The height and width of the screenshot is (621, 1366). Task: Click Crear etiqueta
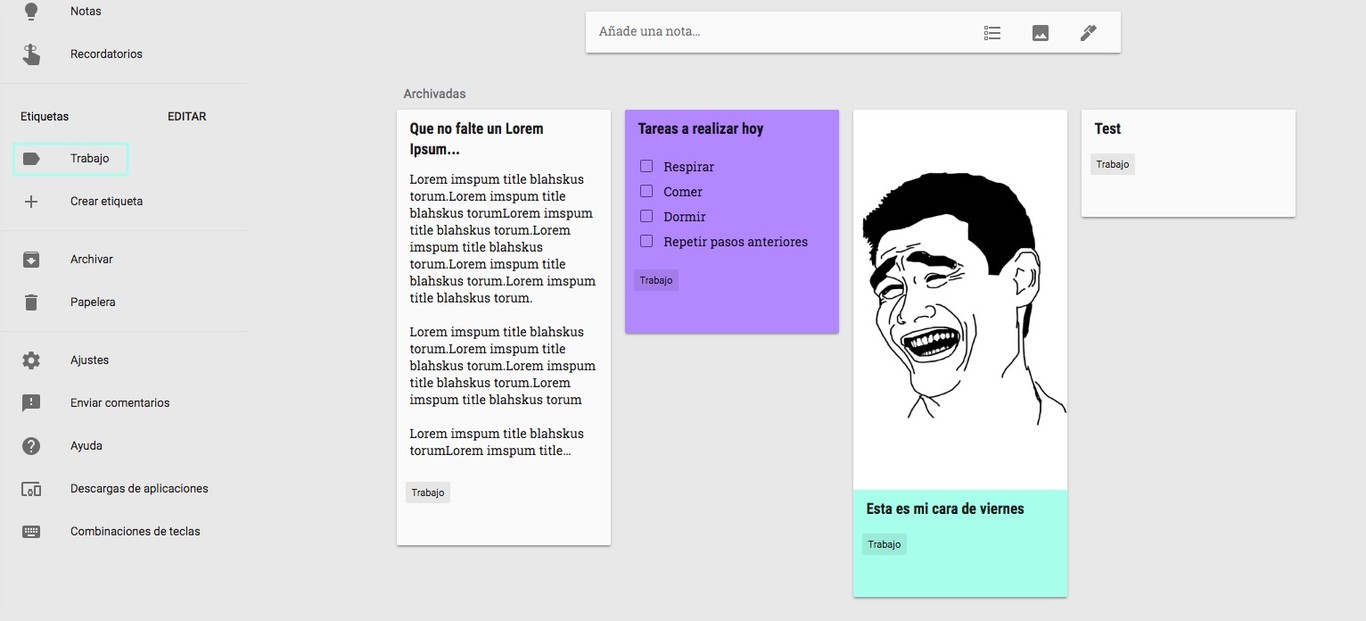106,201
